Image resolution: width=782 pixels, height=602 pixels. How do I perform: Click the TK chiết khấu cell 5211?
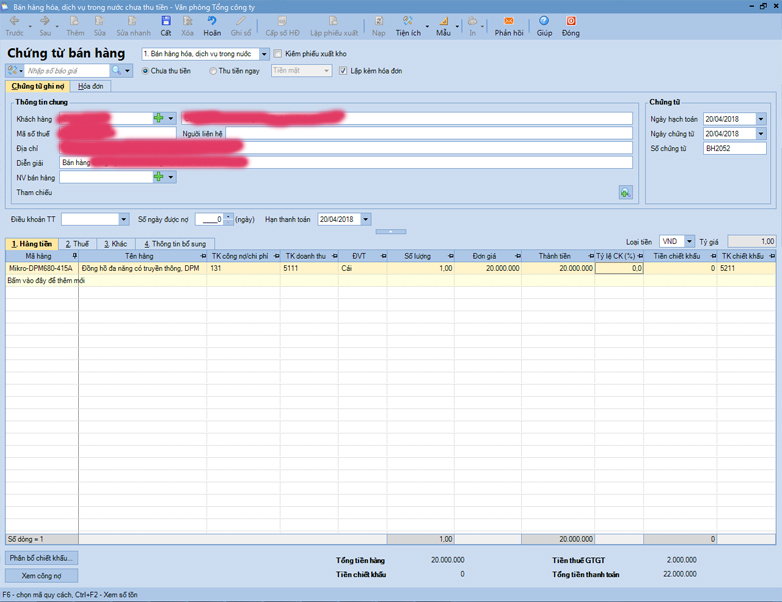pyautogui.click(x=746, y=268)
